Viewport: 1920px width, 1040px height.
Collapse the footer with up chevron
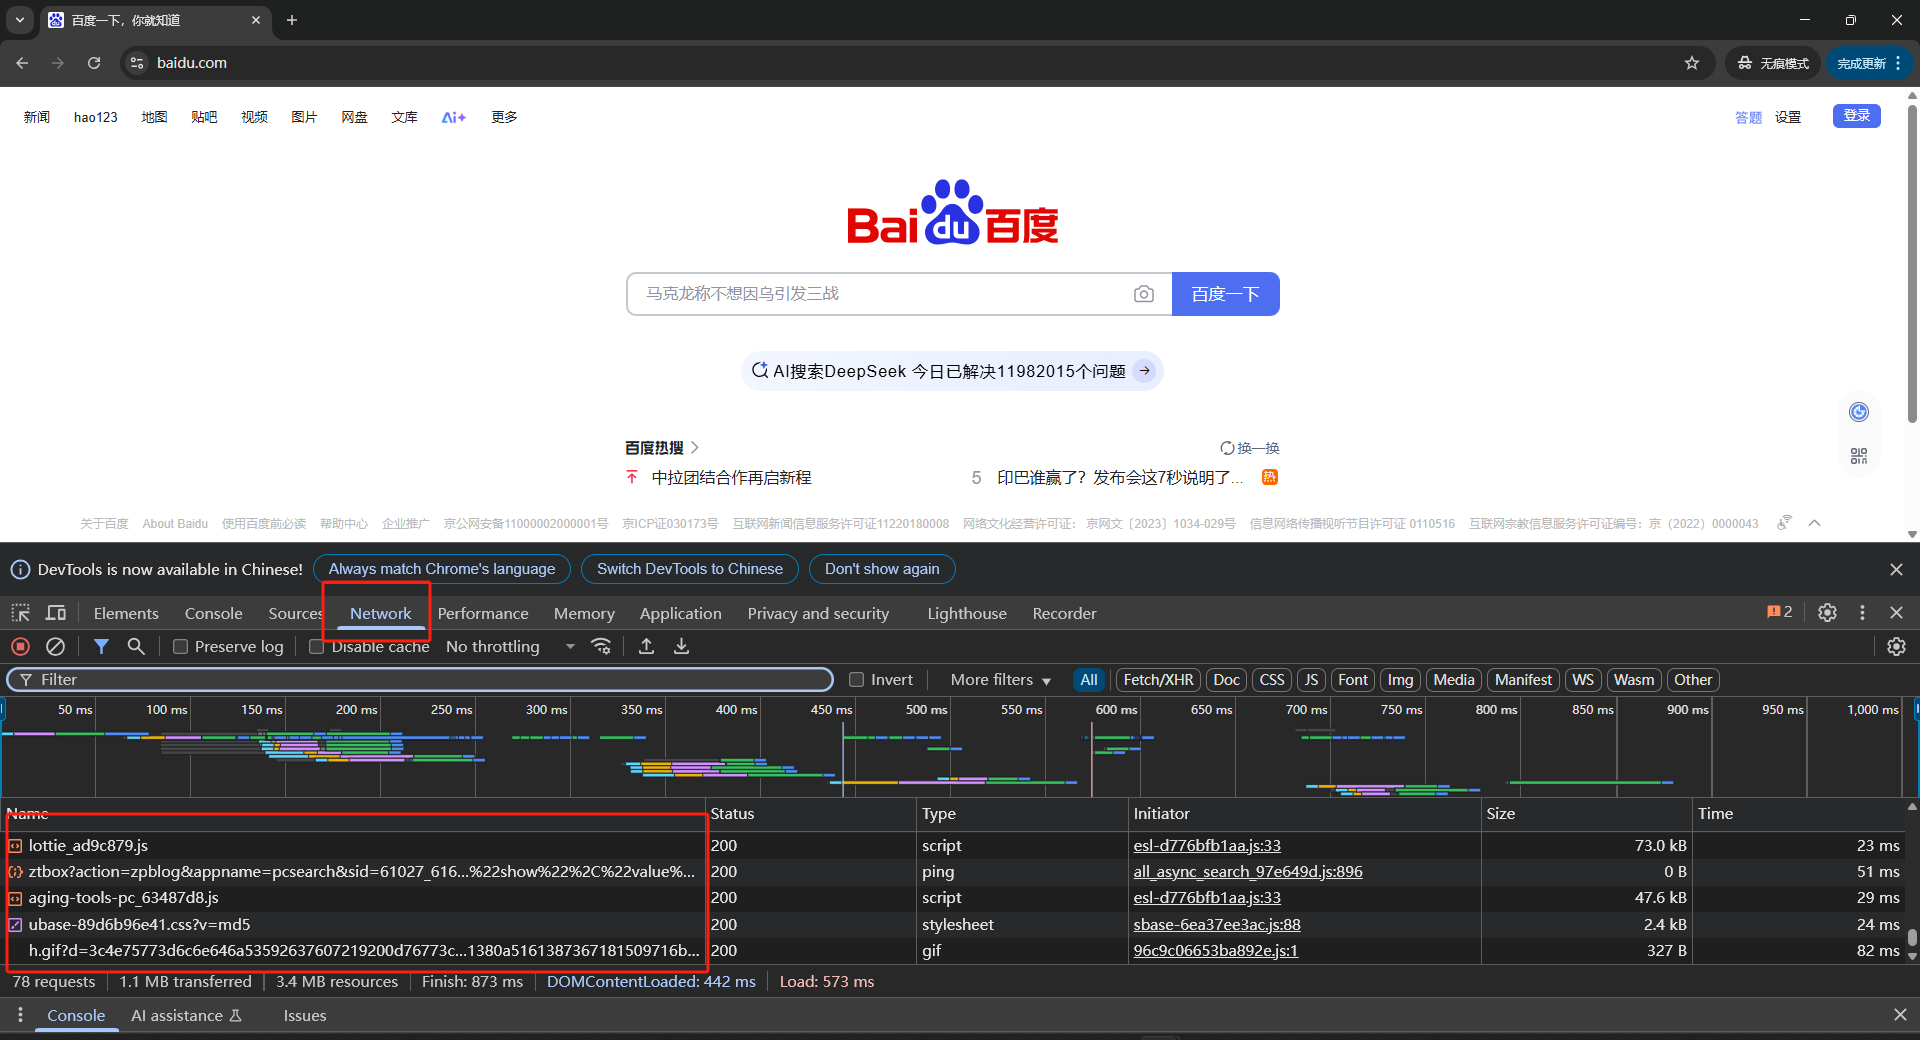coord(1814,523)
